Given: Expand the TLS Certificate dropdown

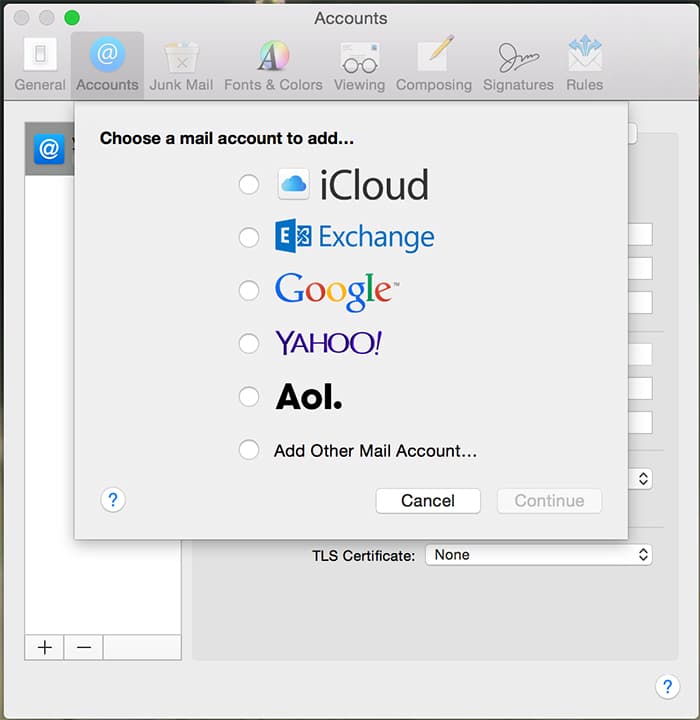Looking at the screenshot, I should (x=538, y=555).
